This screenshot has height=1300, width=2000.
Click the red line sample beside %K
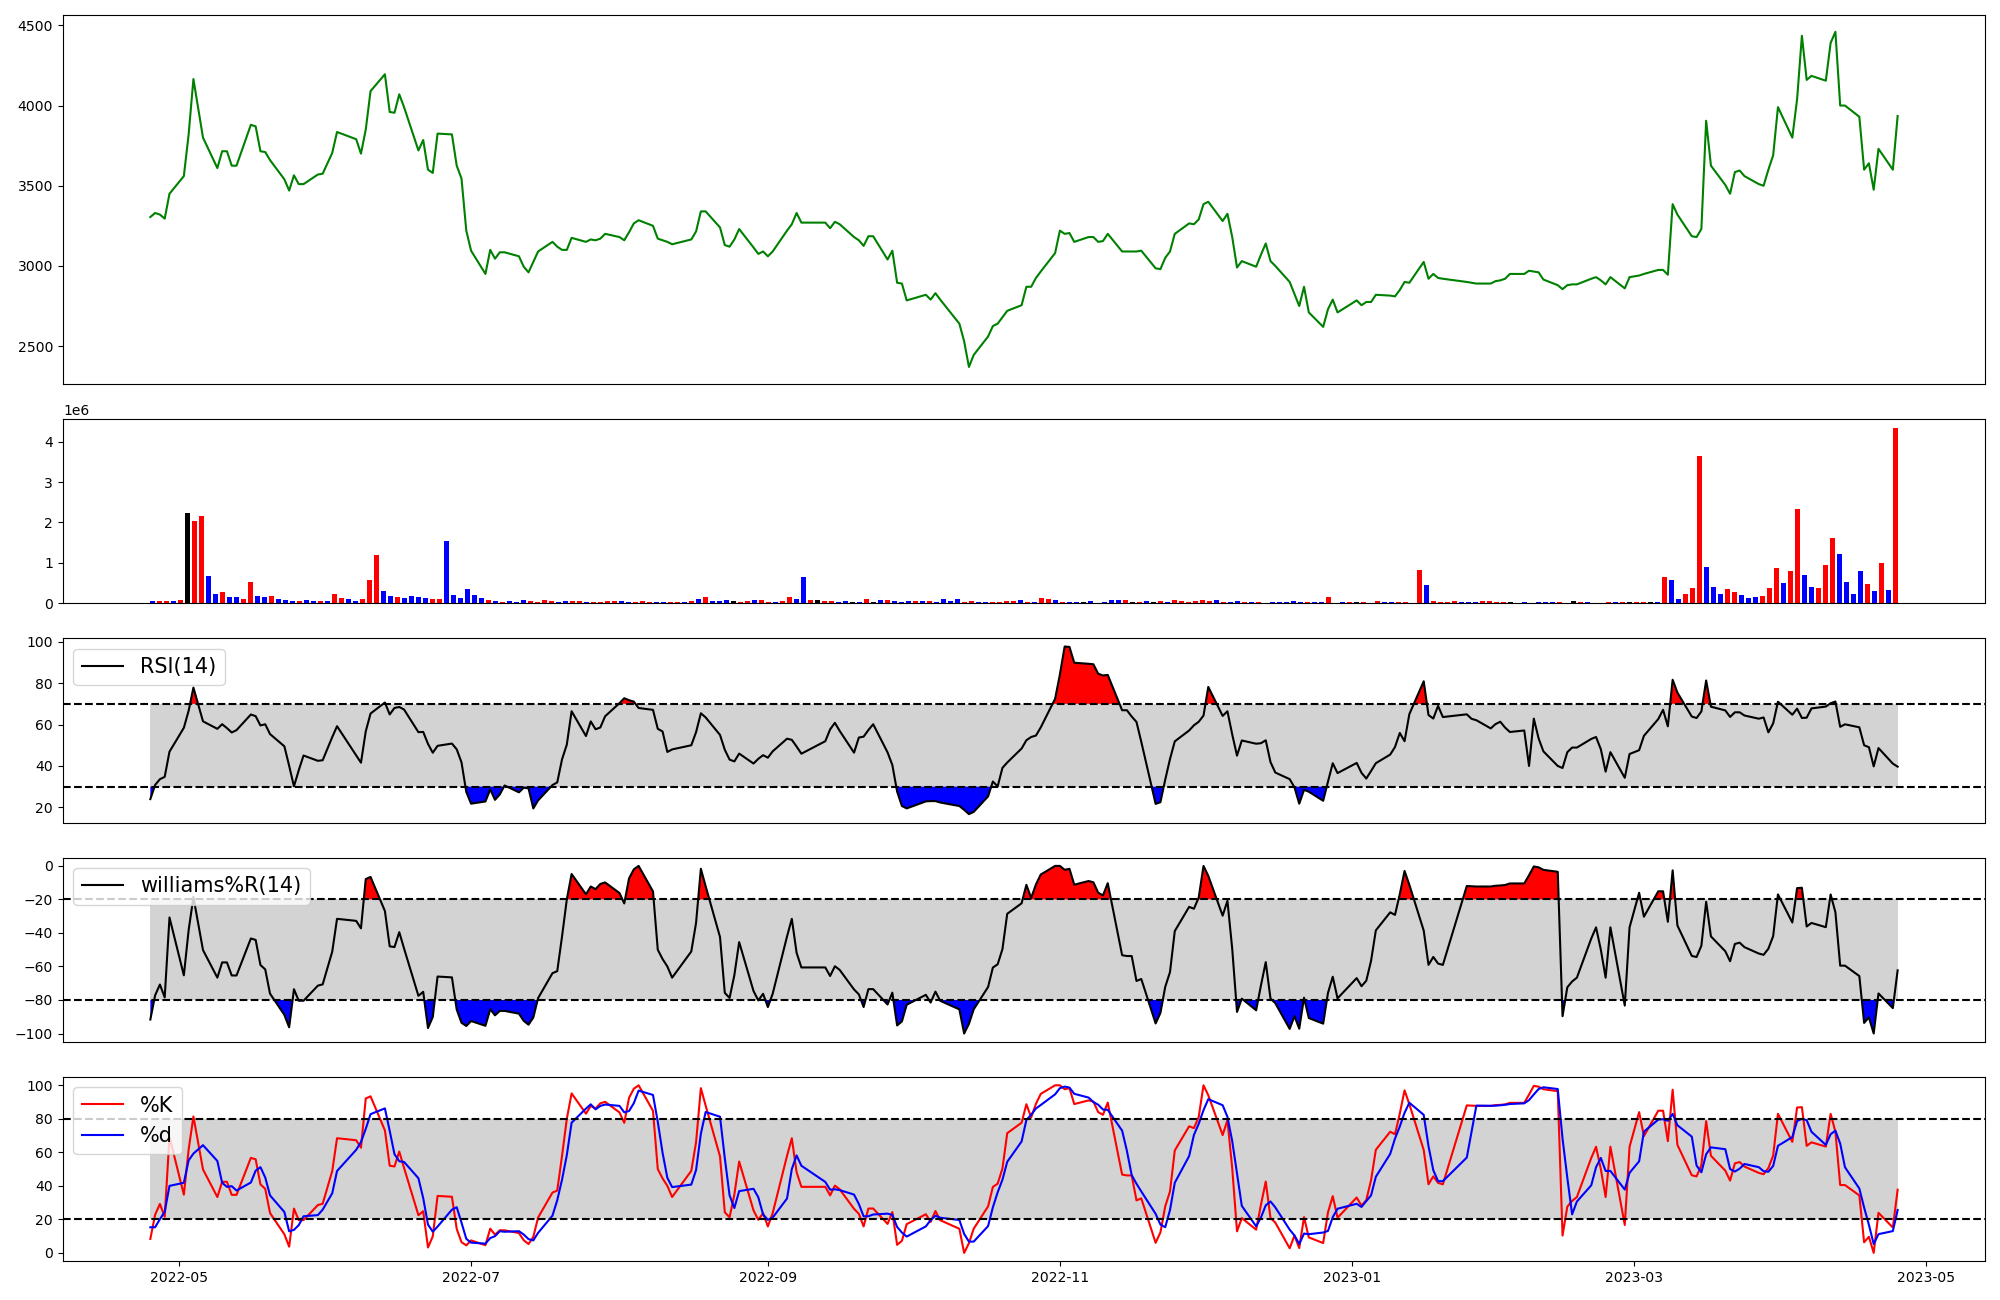click(x=103, y=1105)
